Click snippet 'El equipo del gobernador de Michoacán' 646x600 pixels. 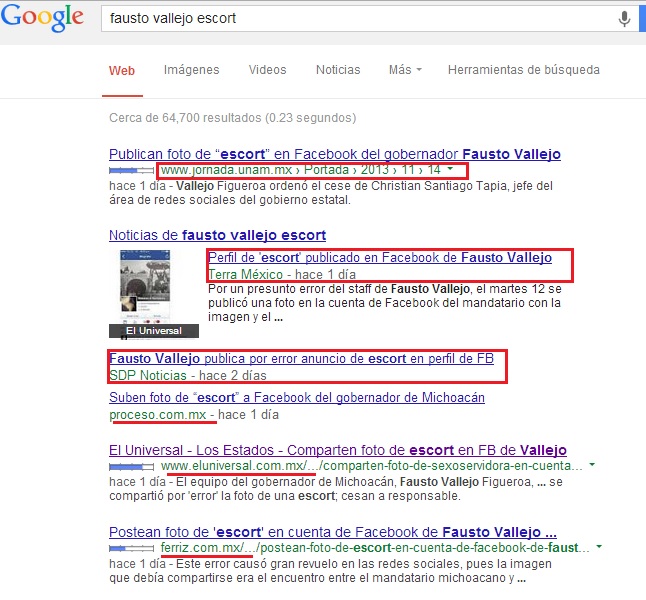coord(336,489)
